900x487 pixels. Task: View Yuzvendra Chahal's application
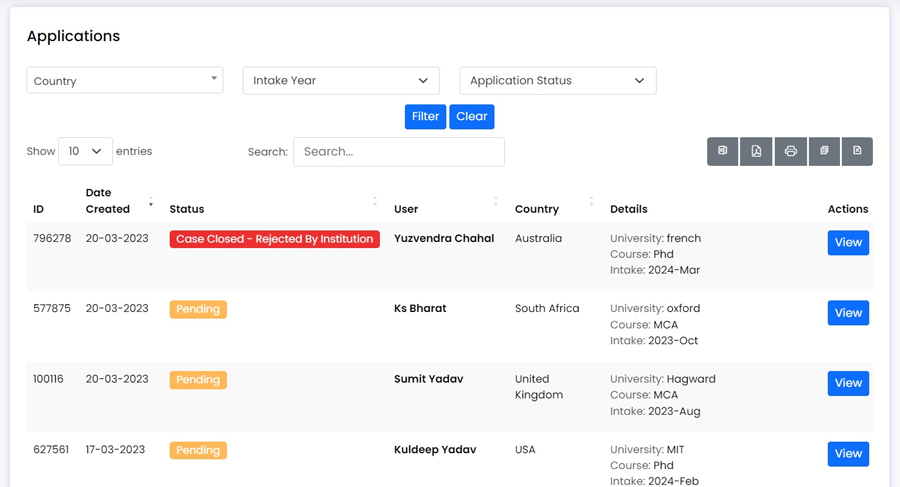[848, 242]
